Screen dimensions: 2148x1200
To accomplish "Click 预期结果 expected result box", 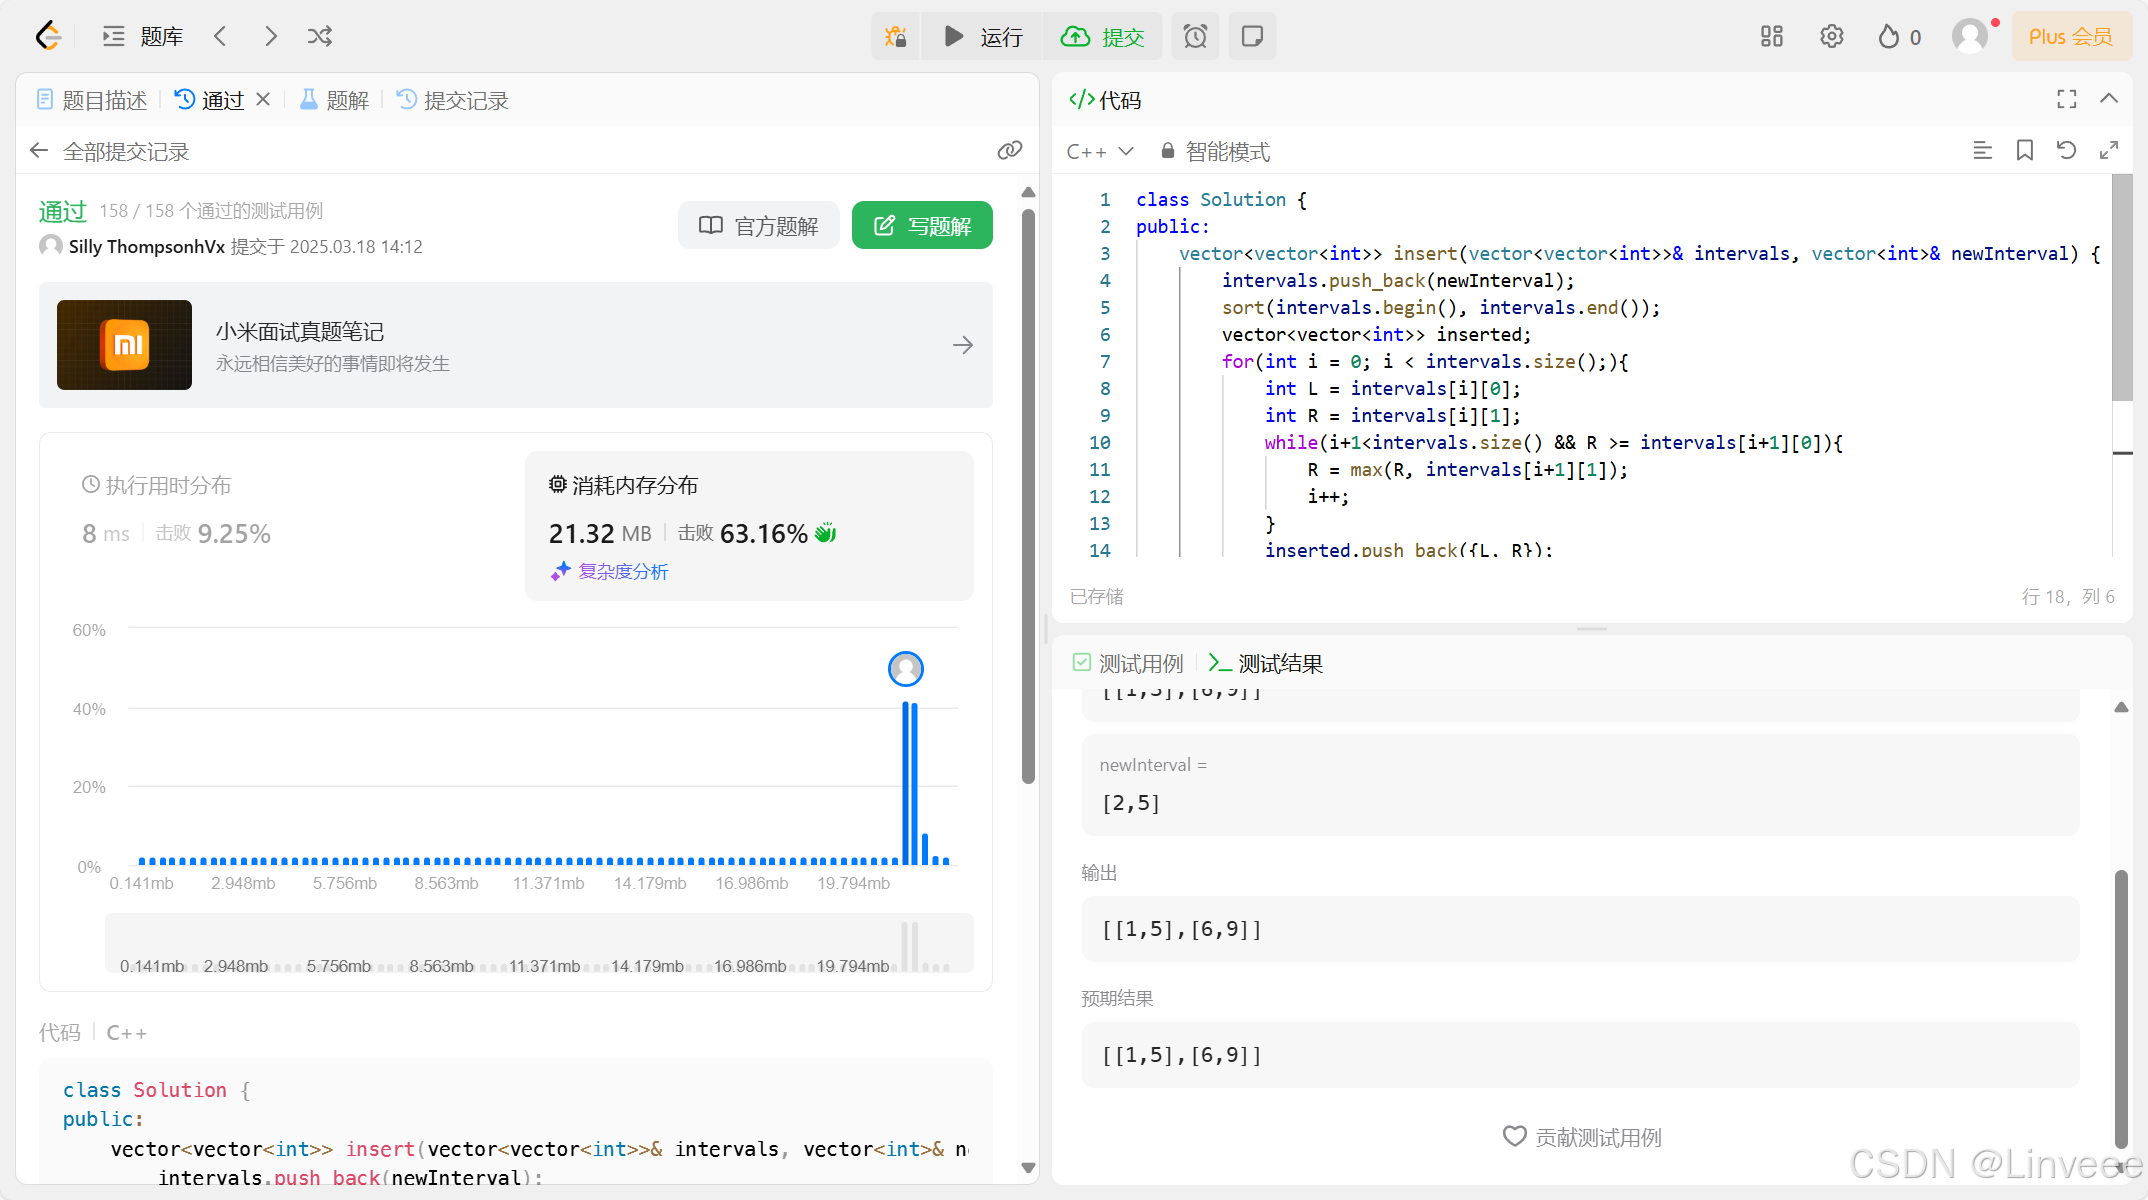I will pos(1580,1055).
